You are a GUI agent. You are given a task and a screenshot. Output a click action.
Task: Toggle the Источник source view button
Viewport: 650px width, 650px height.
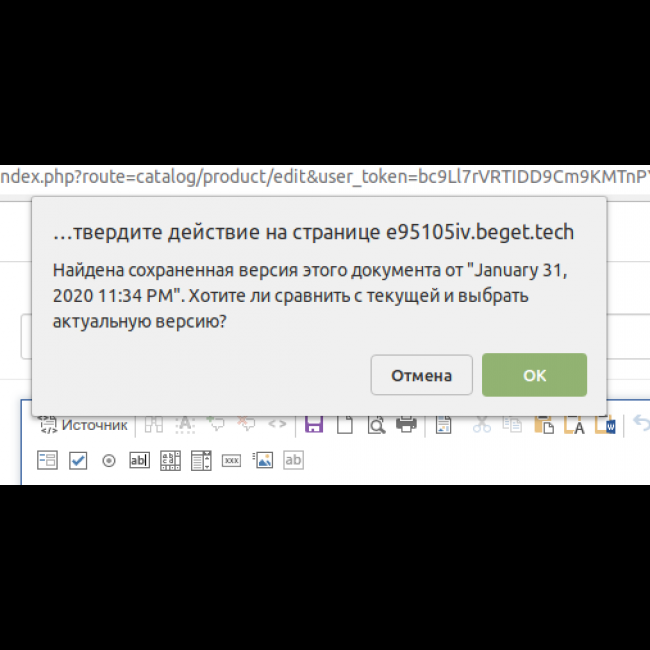pos(84,425)
